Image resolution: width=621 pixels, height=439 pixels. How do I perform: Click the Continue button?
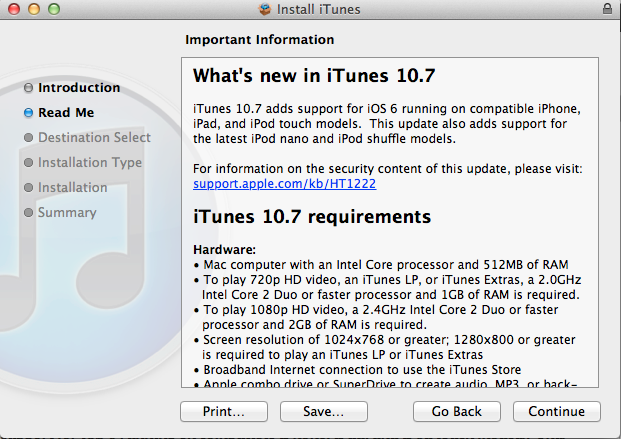tap(556, 411)
